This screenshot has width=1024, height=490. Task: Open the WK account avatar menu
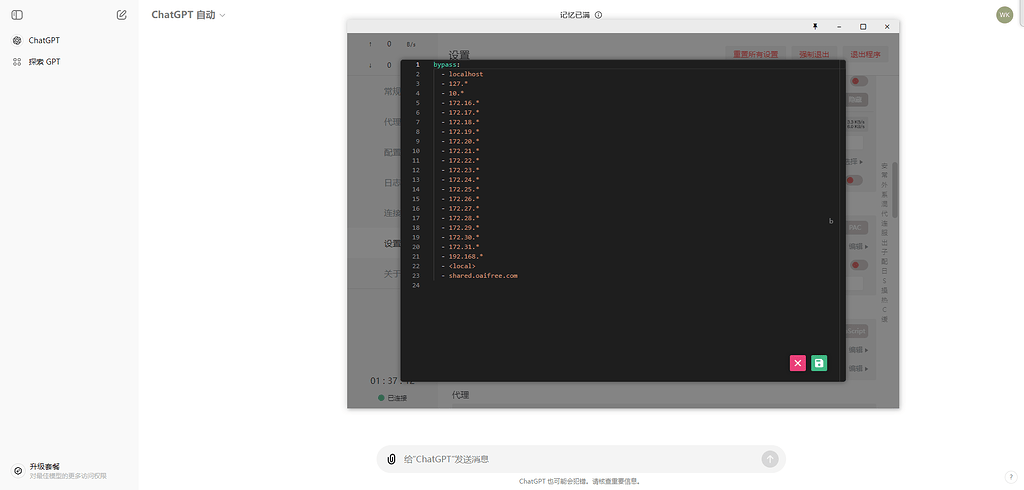(x=1004, y=15)
